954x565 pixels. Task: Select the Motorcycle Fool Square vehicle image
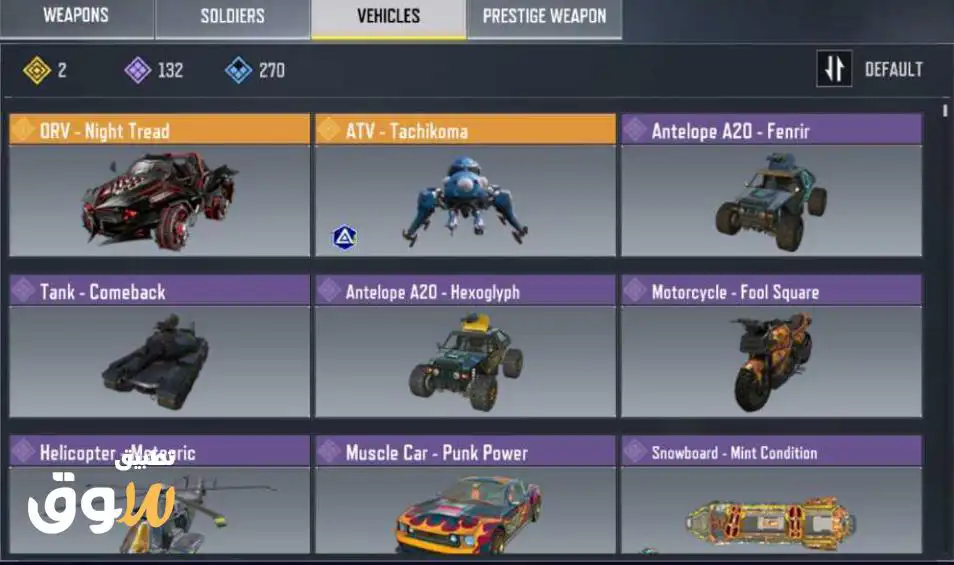pos(771,361)
